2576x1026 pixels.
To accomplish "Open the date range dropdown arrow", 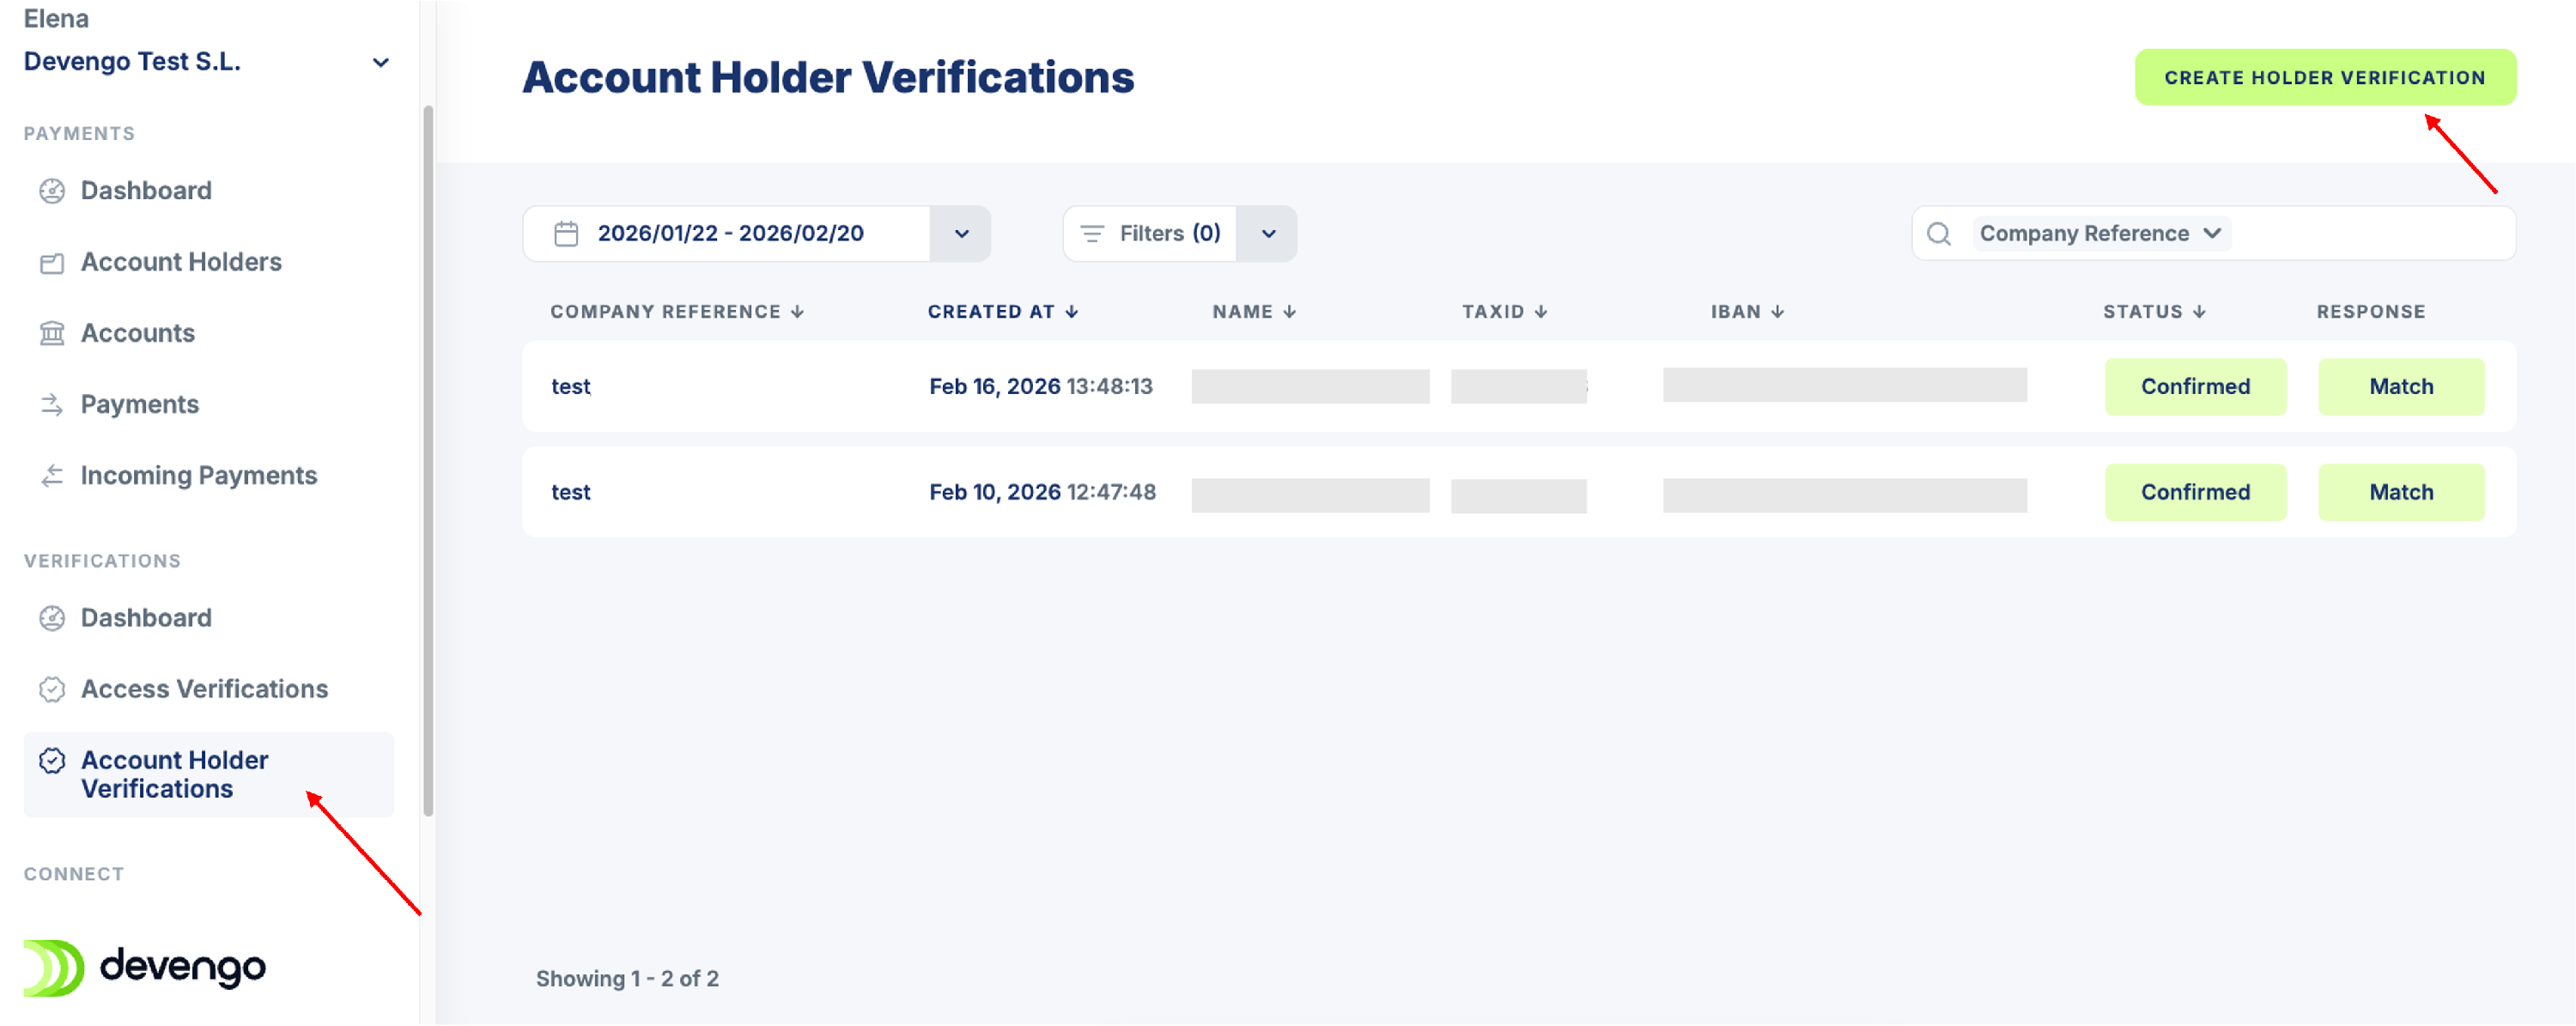I will (x=960, y=234).
